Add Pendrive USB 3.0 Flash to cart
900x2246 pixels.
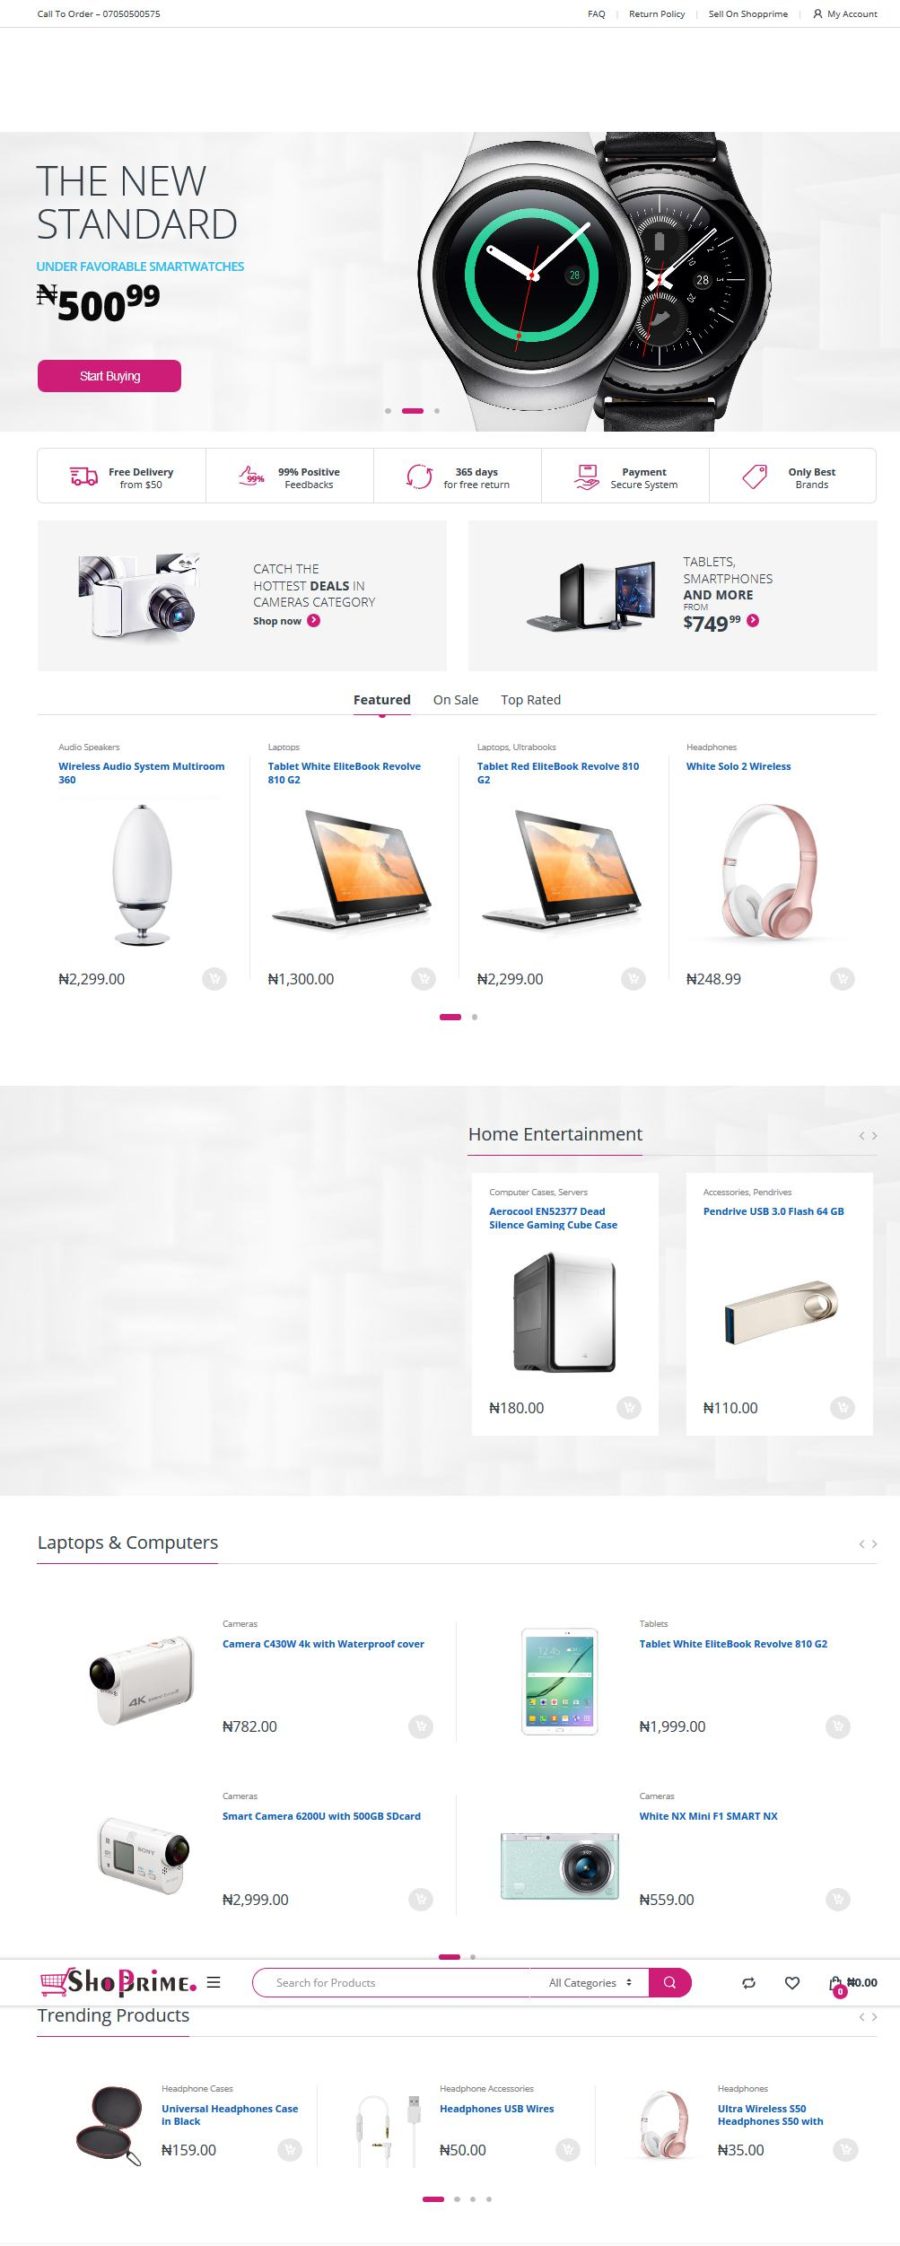coord(842,1408)
